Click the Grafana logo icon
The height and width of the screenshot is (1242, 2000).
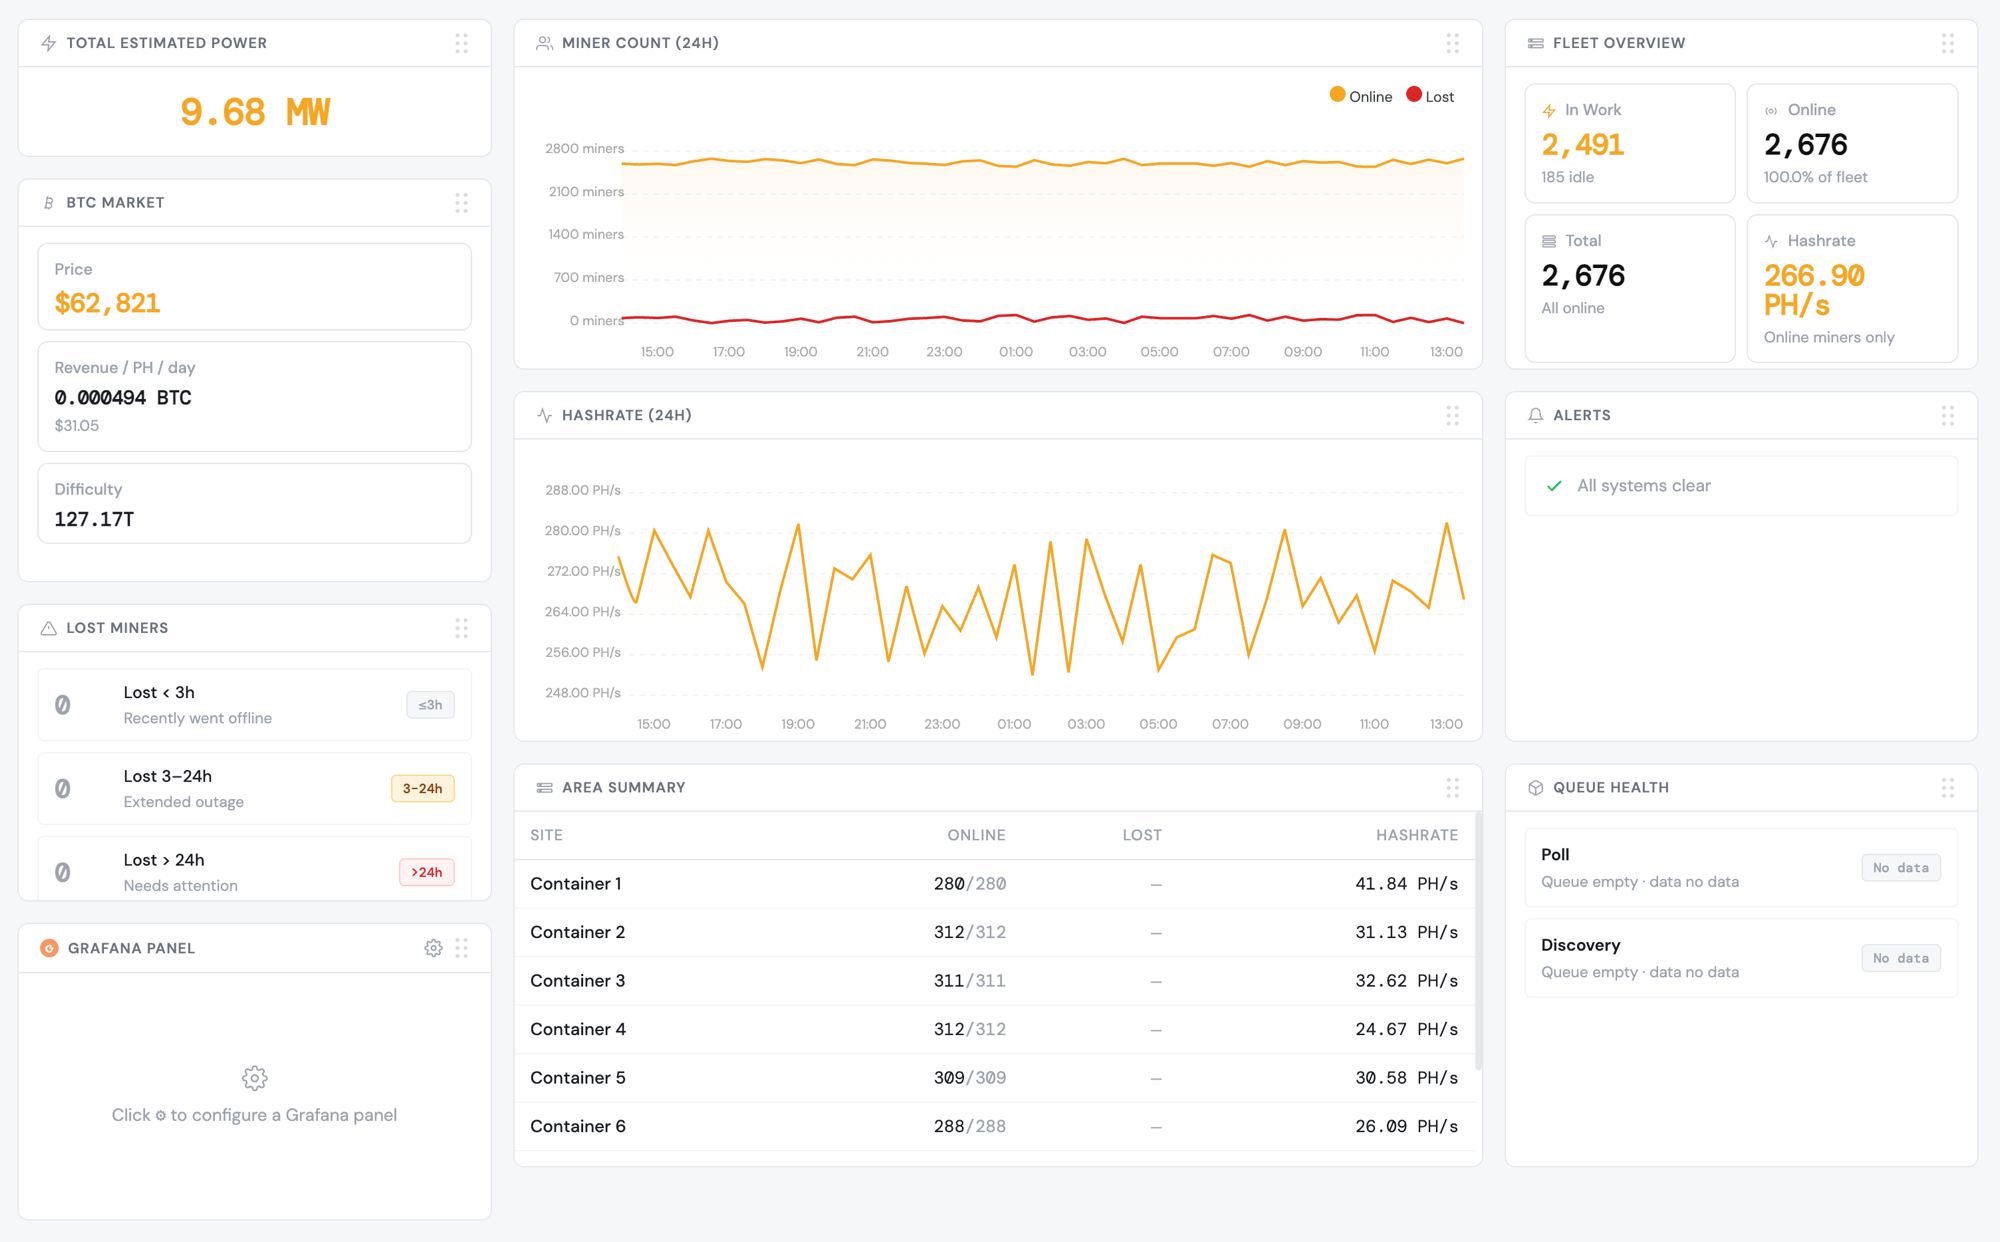(x=49, y=948)
